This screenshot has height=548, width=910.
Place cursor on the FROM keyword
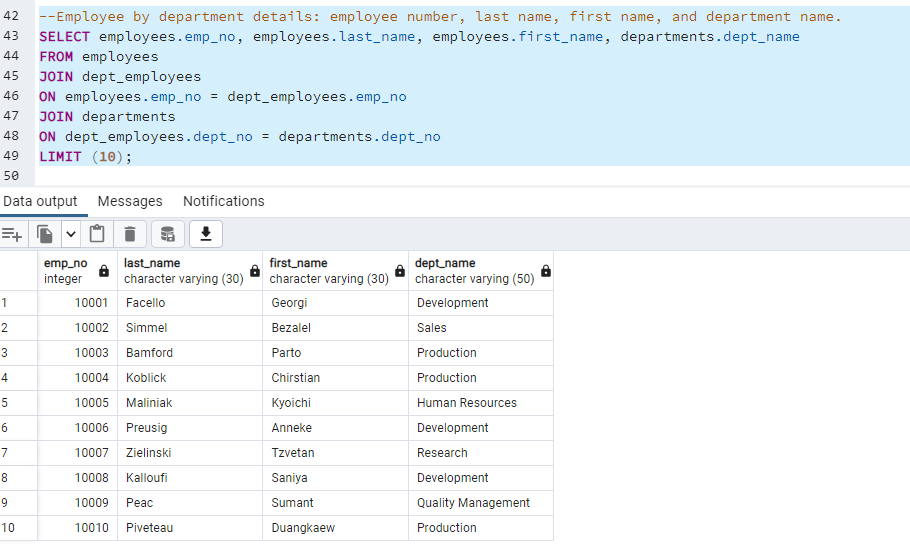[x=56, y=57]
